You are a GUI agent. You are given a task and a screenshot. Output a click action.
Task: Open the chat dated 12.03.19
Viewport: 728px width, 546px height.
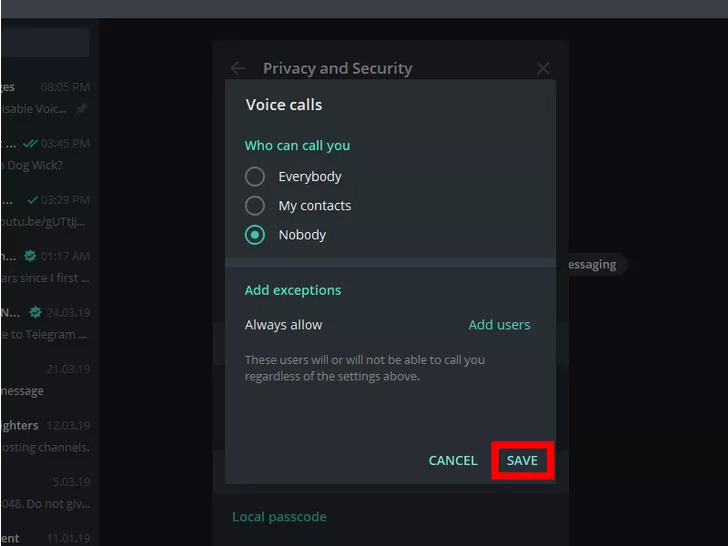[x=45, y=436]
